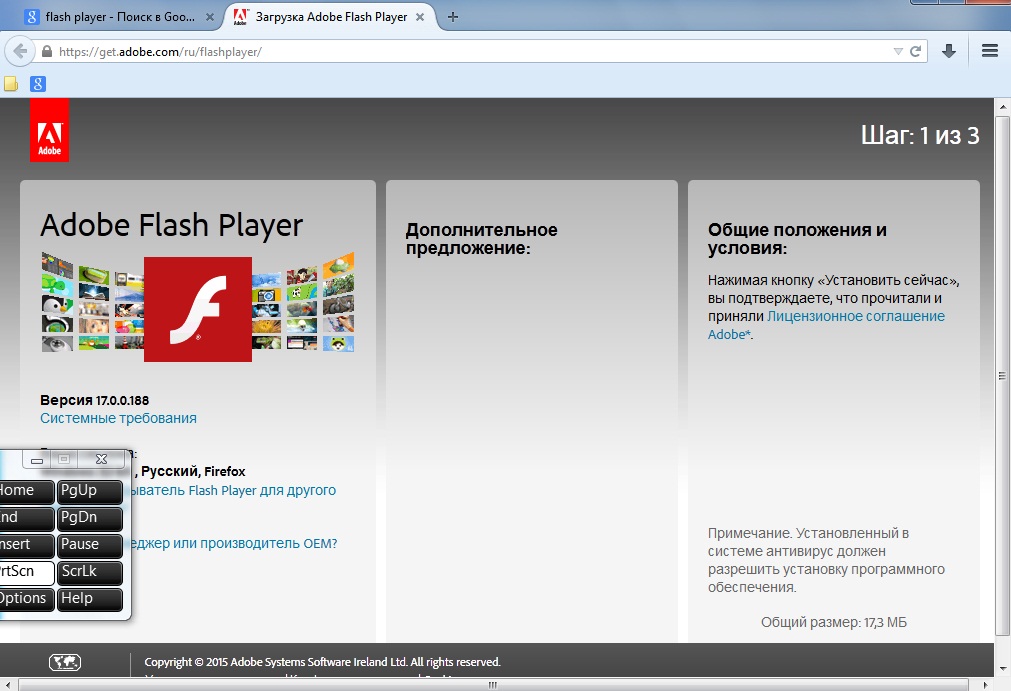Open Flash Player для другого компьютера link
Image resolution: width=1011 pixels, height=691 pixels.
[x=232, y=491]
